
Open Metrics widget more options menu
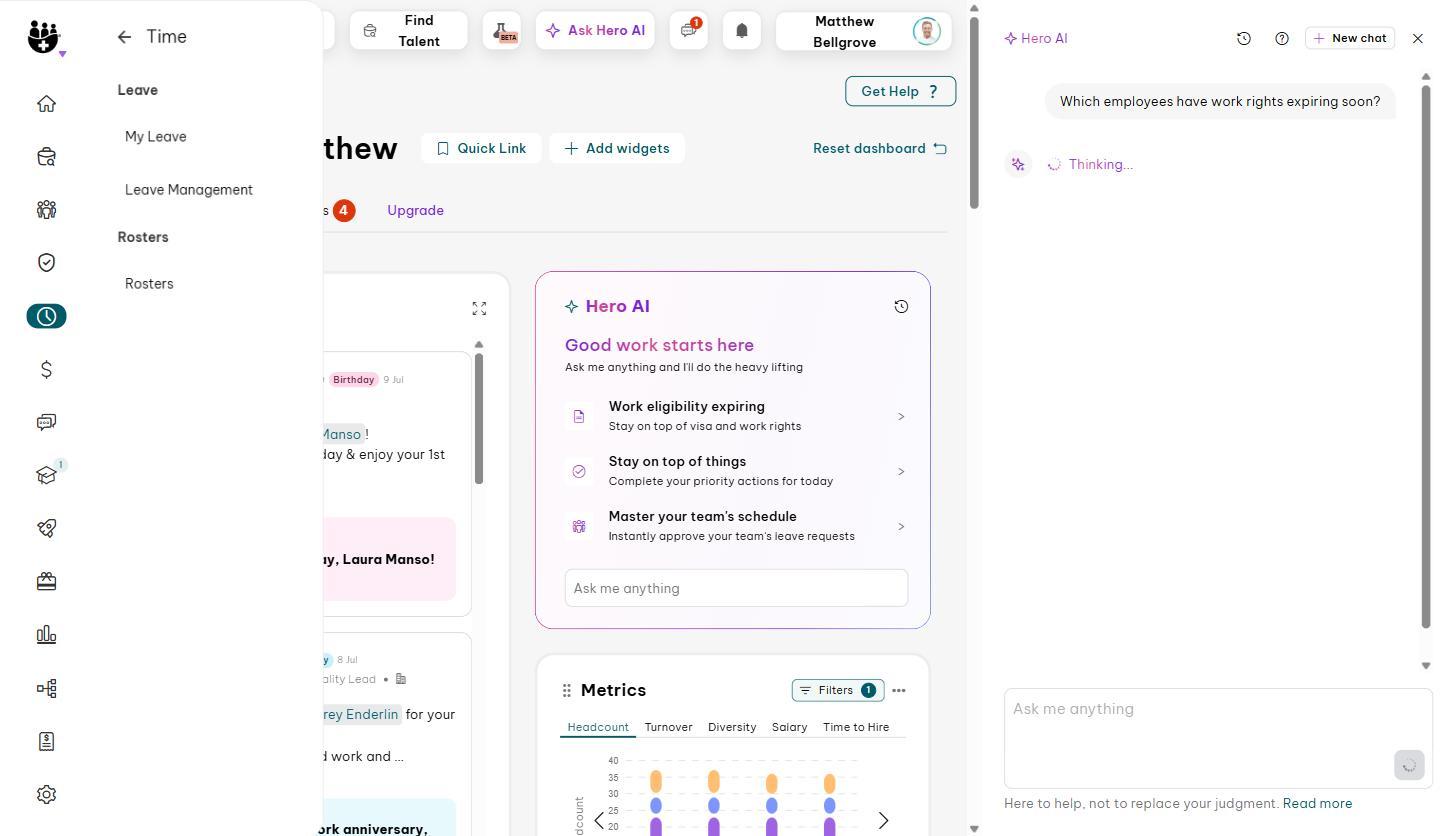[898, 690]
